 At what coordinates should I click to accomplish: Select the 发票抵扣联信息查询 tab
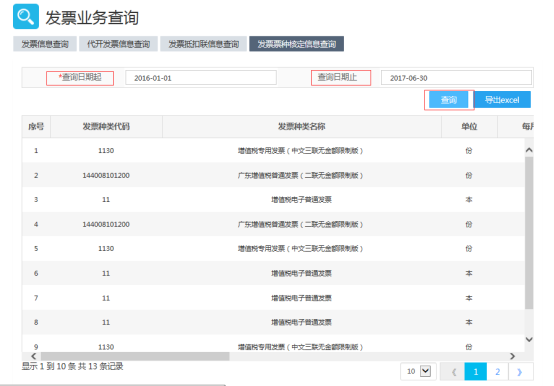204,44
